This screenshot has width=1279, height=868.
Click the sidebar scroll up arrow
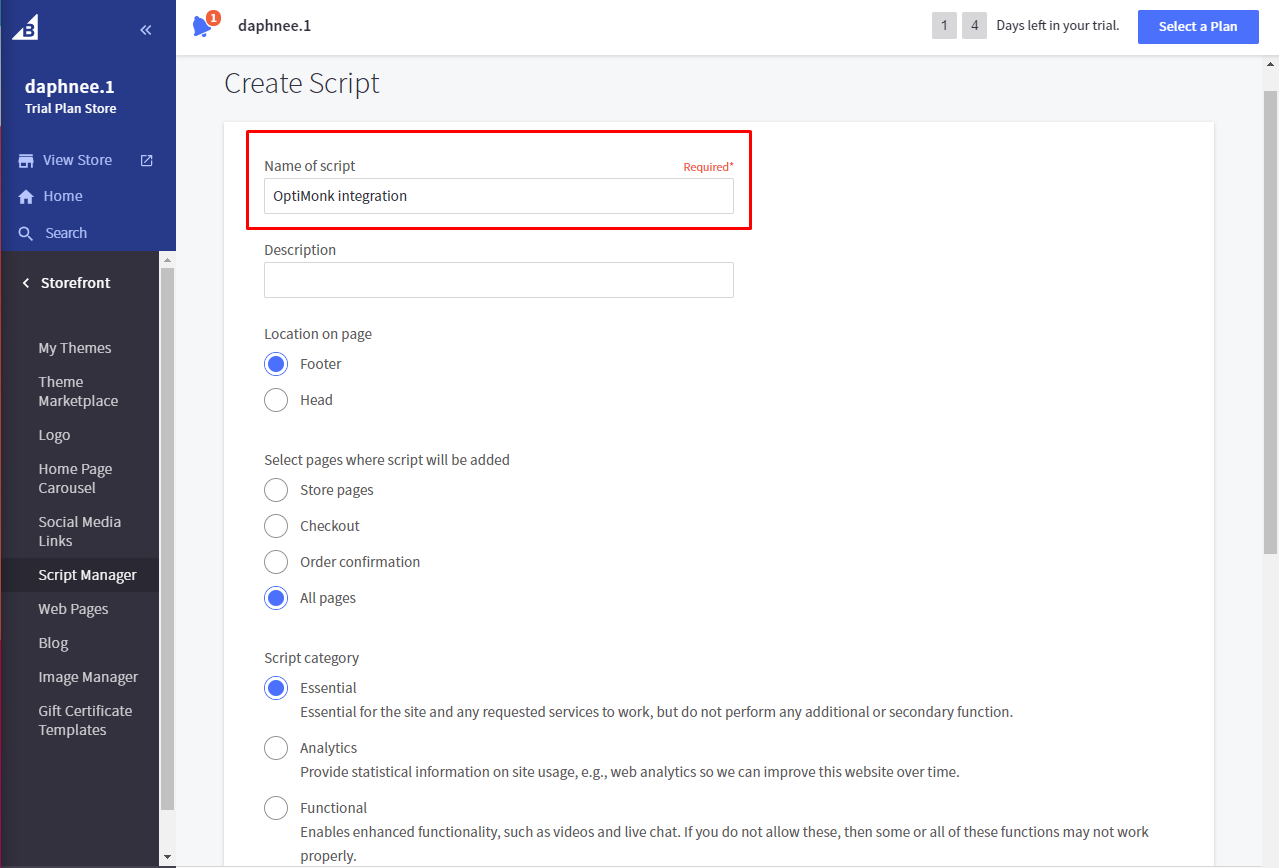pos(167,259)
